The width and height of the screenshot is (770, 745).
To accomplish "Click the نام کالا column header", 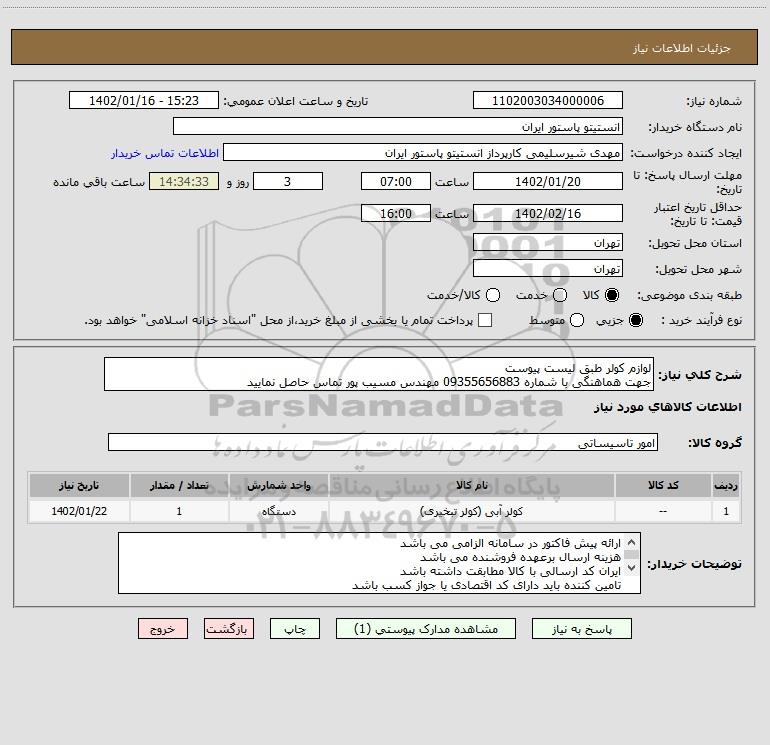I will click(x=471, y=485).
